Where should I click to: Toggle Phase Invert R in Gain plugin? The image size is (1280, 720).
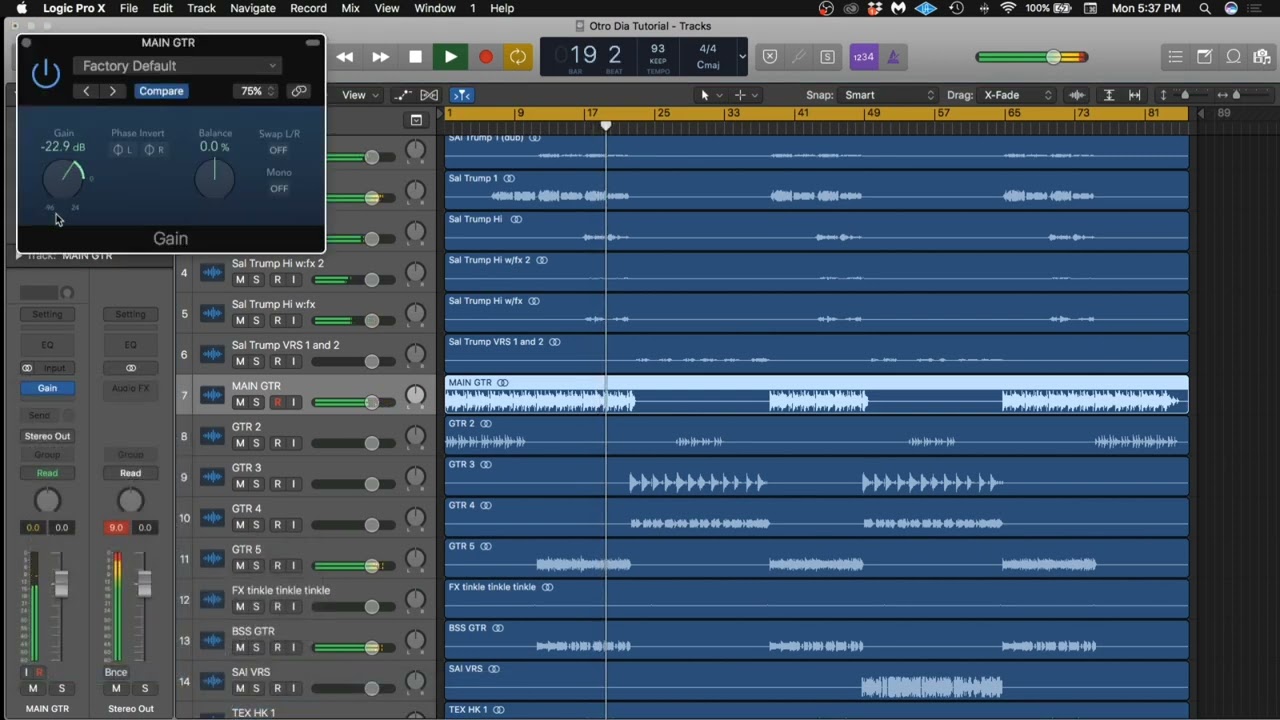pyautogui.click(x=154, y=150)
